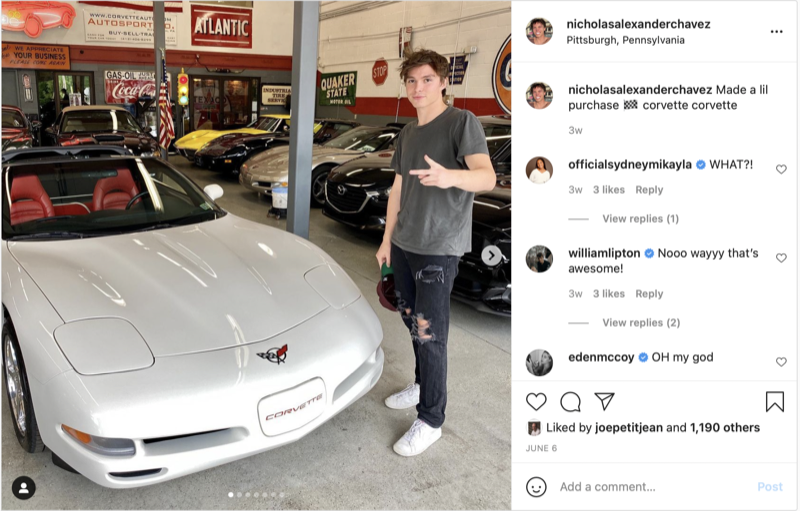Share post with the paper plane icon

tap(605, 401)
